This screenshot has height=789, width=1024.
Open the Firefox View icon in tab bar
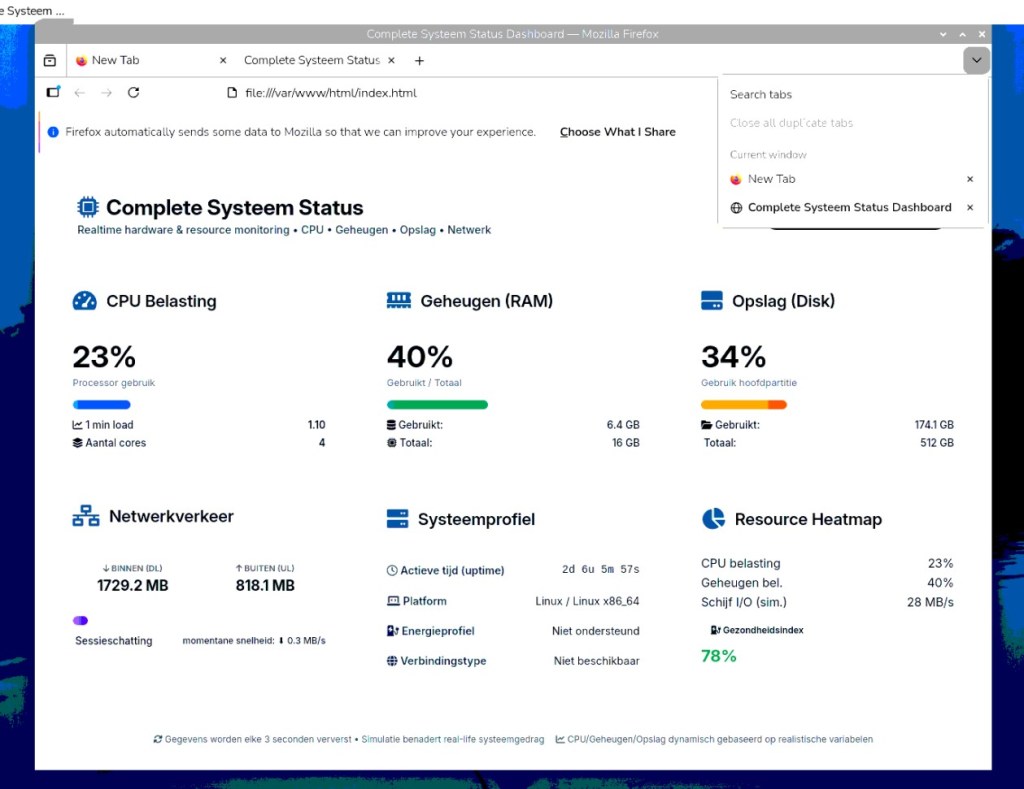[50, 61]
